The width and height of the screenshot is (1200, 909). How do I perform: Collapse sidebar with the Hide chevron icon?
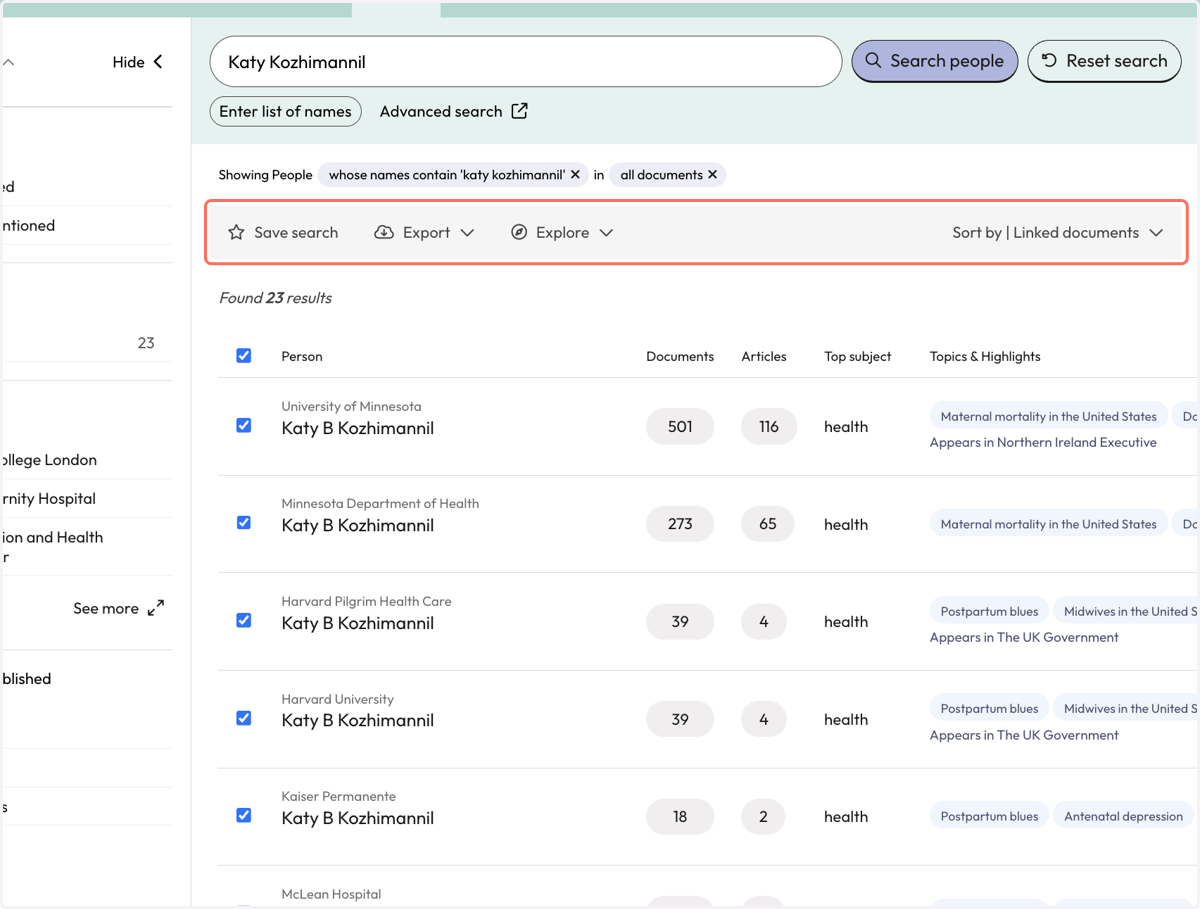point(158,62)
